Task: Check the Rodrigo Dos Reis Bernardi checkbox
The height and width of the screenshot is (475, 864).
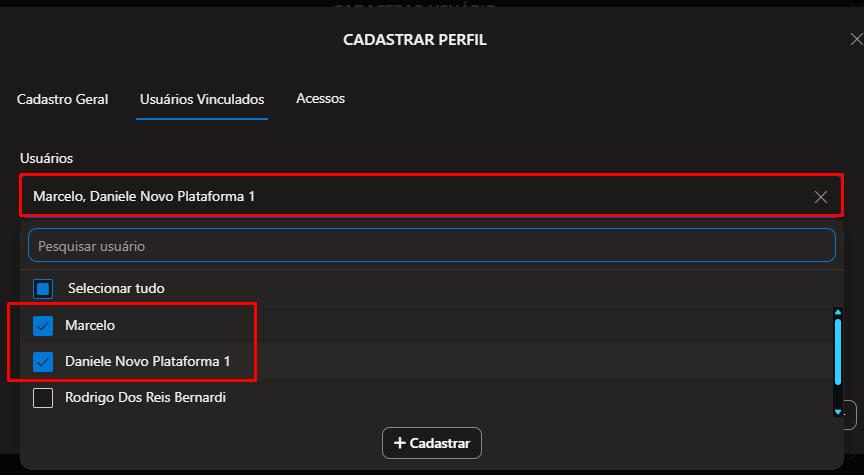Action: click(43, 398)
